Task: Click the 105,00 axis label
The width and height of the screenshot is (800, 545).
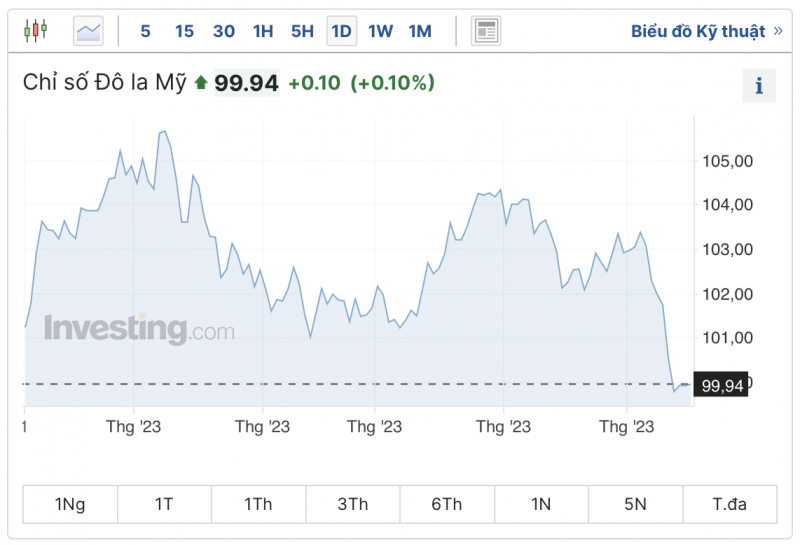Action: (x=728, y=161)
